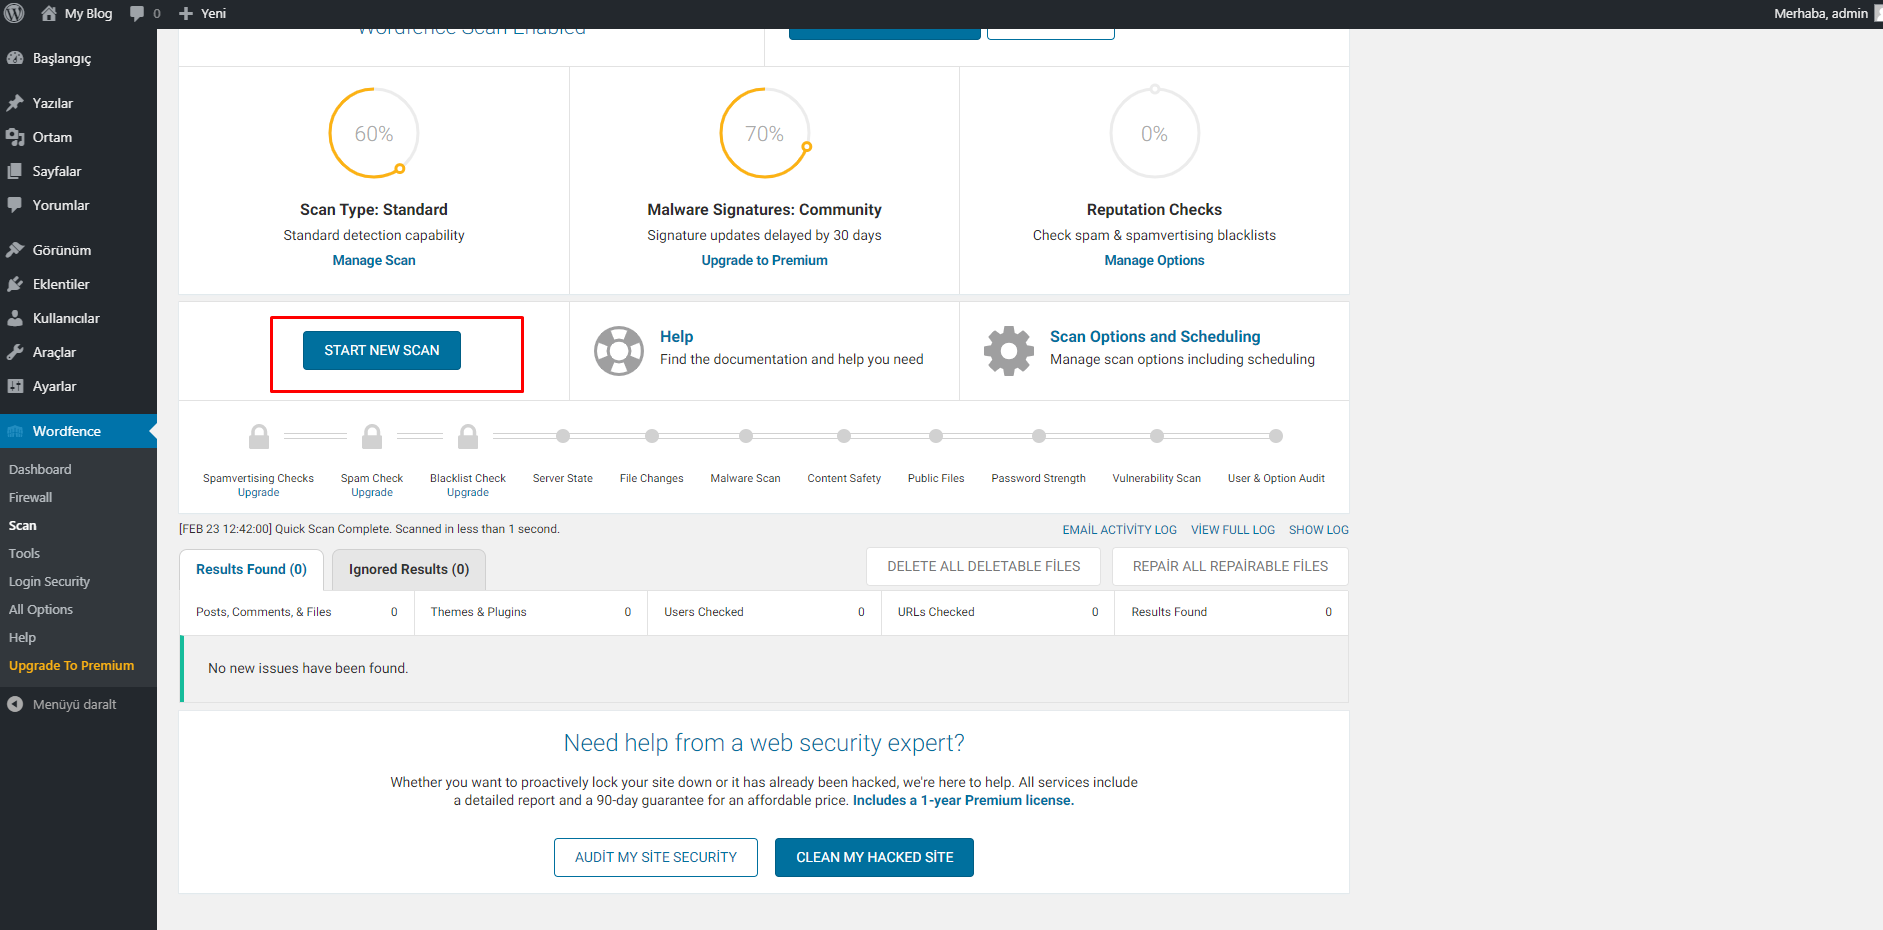Click the Görünüm paintbrush icon
Image resolution: width=1883 pixels, height=930 pixels.
click(x=15, y=250)
